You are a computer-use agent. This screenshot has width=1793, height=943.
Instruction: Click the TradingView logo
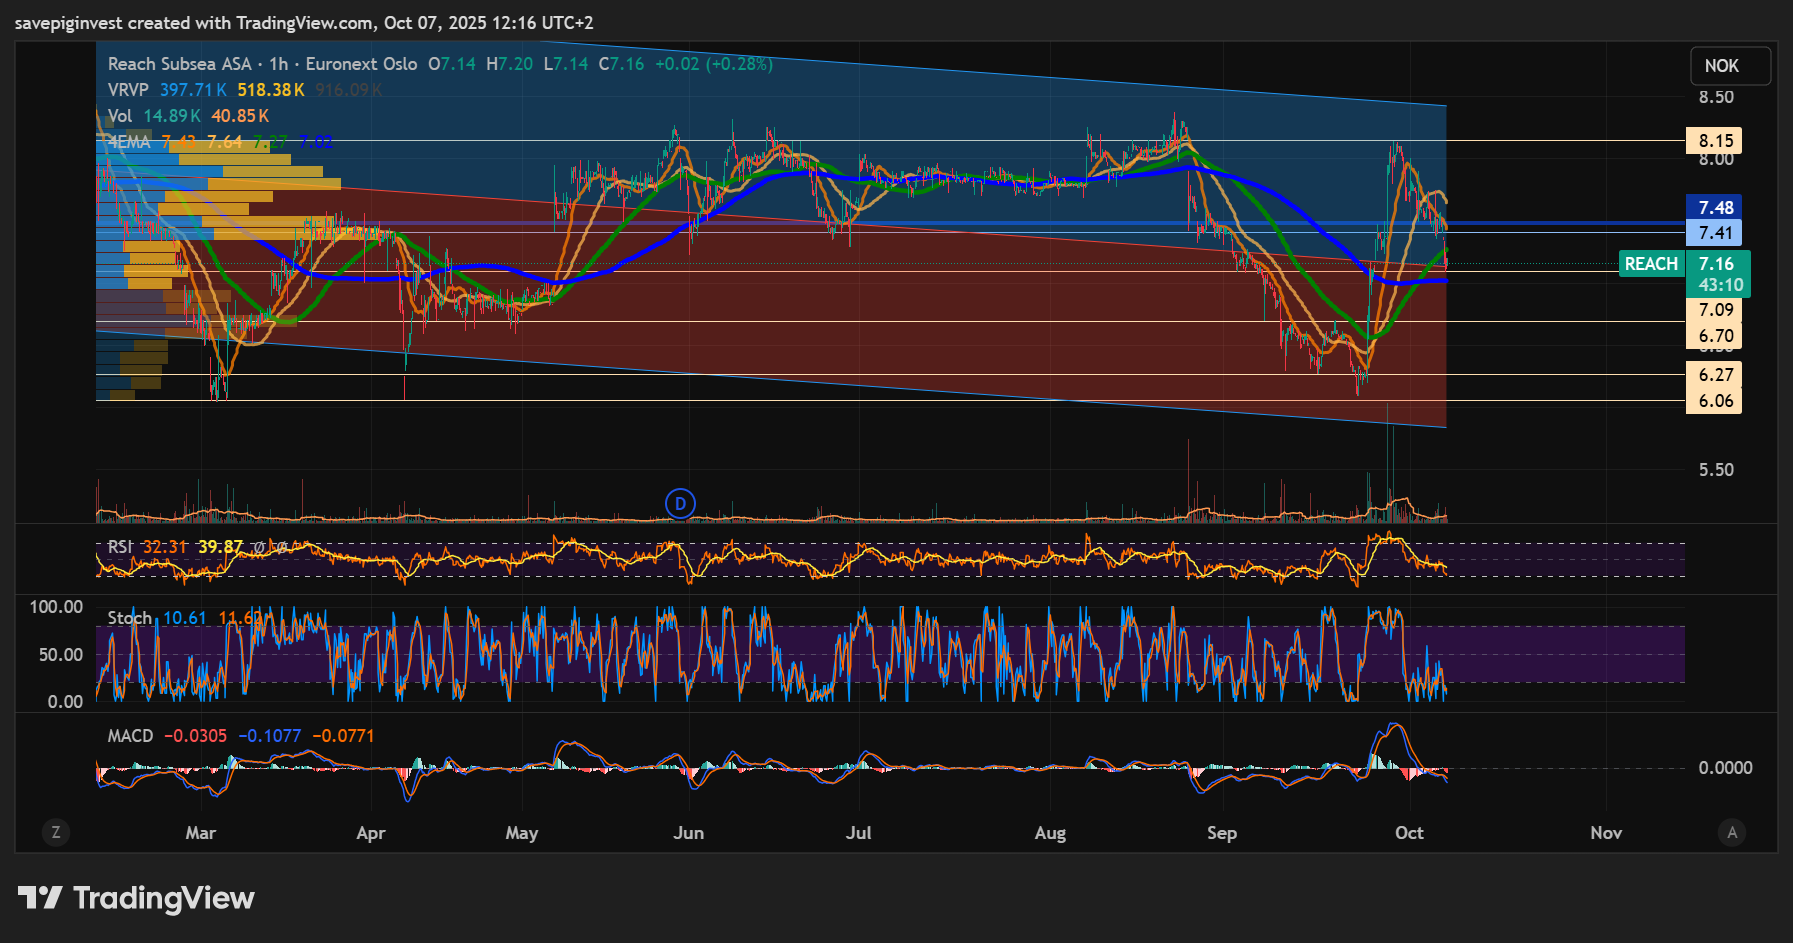[x=137, y=898]
